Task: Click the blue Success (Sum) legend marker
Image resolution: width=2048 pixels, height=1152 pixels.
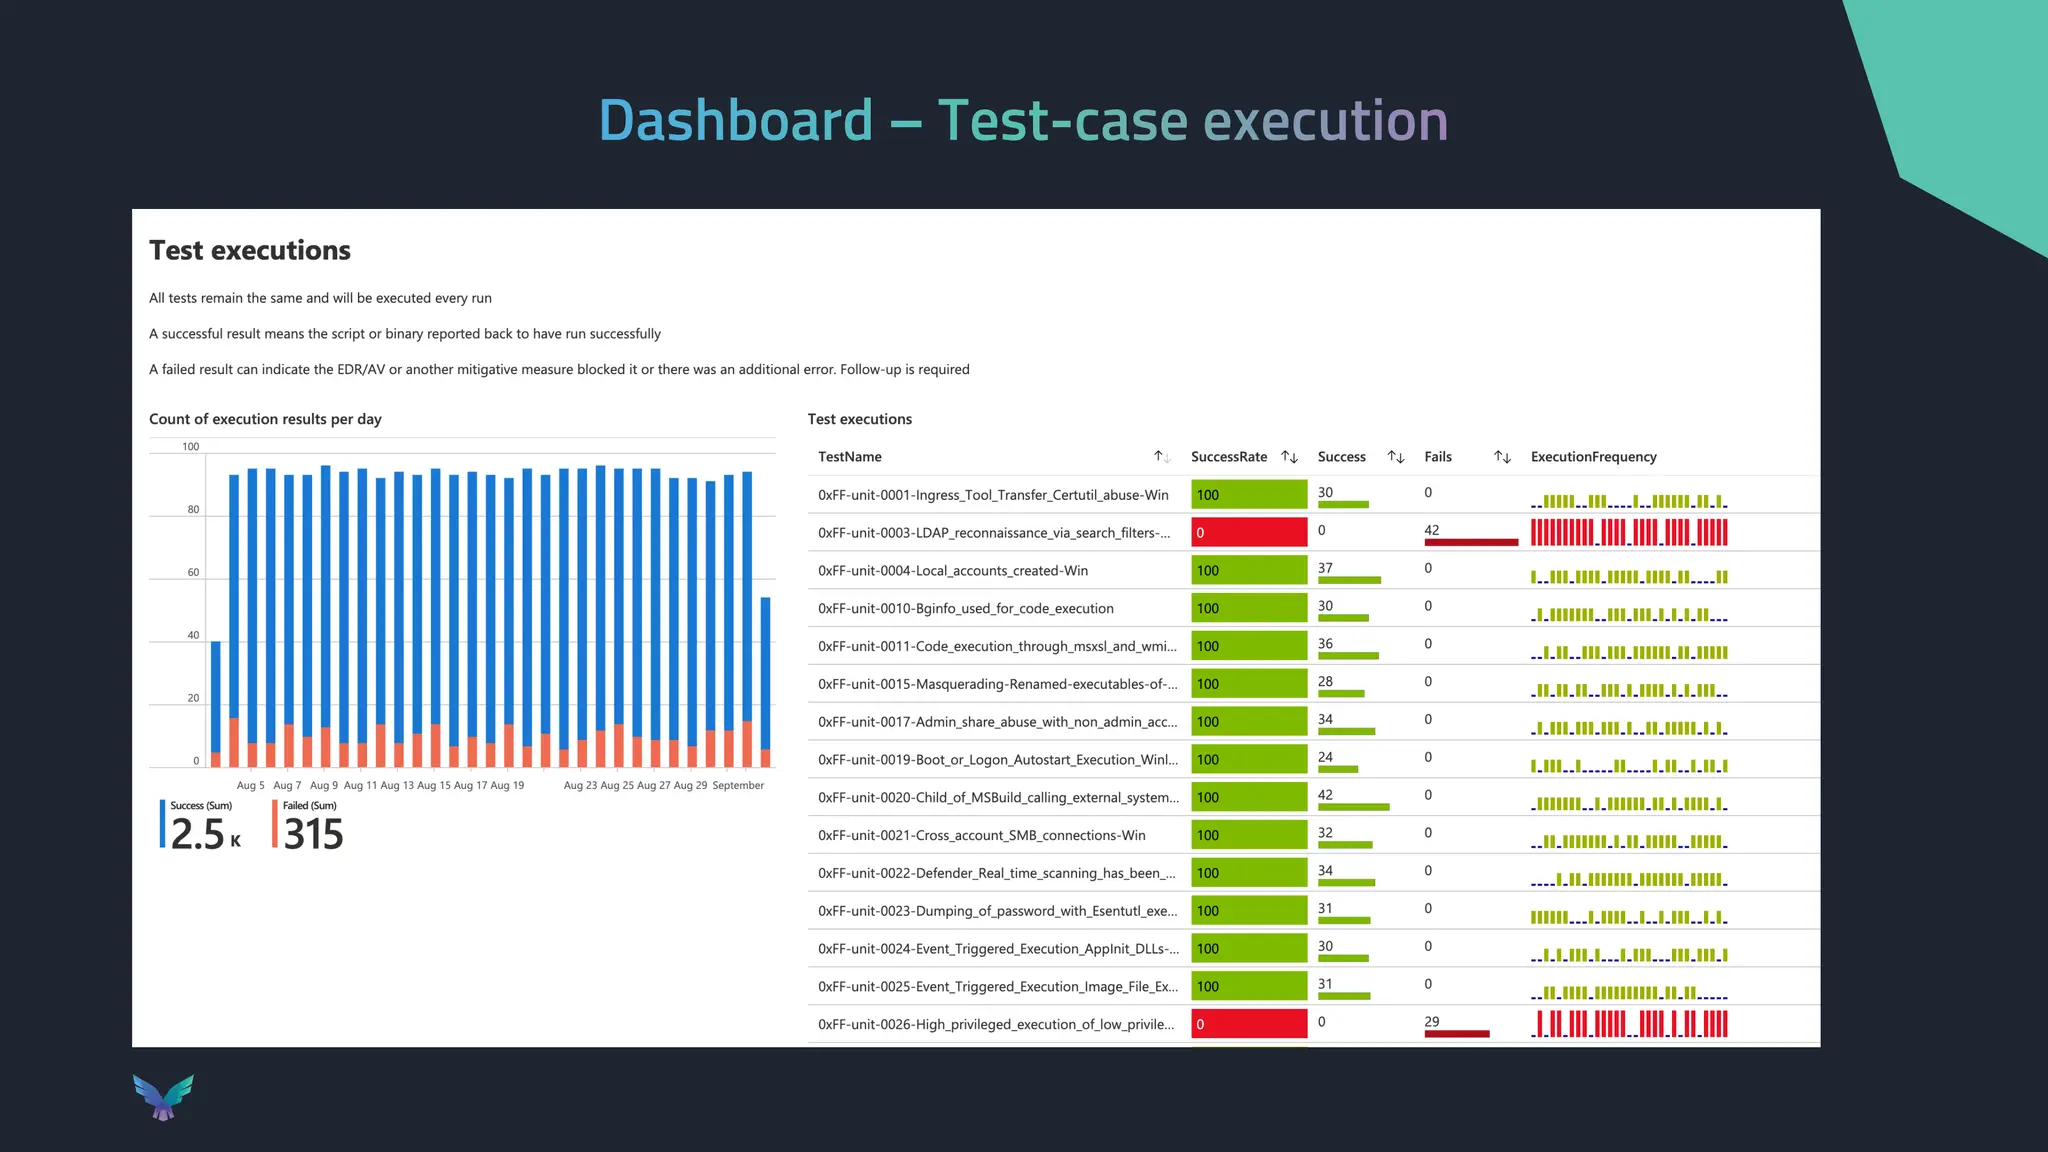Action: point(163,824)
